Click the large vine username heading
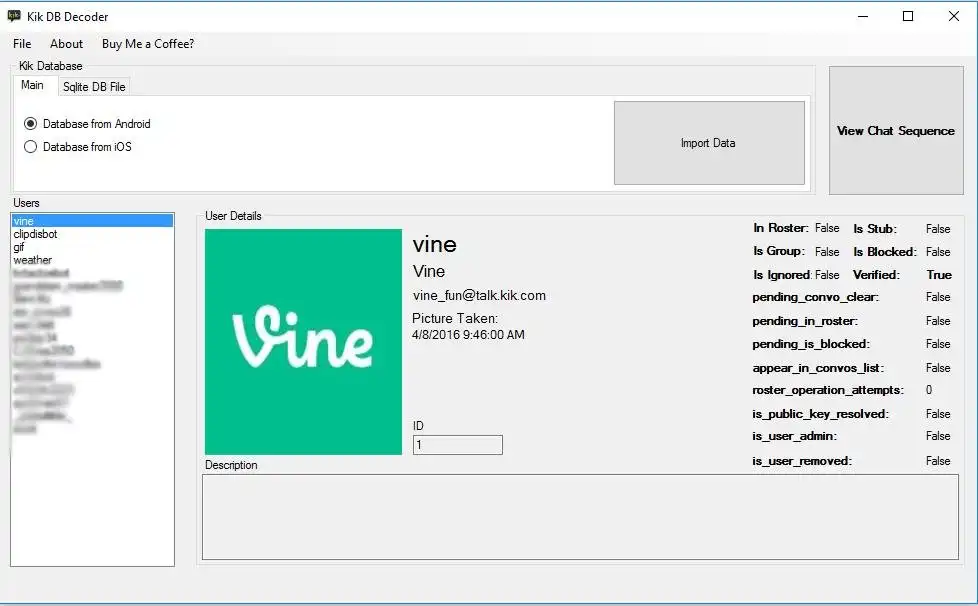The image size is (978, 606). (x=434, y=244)
